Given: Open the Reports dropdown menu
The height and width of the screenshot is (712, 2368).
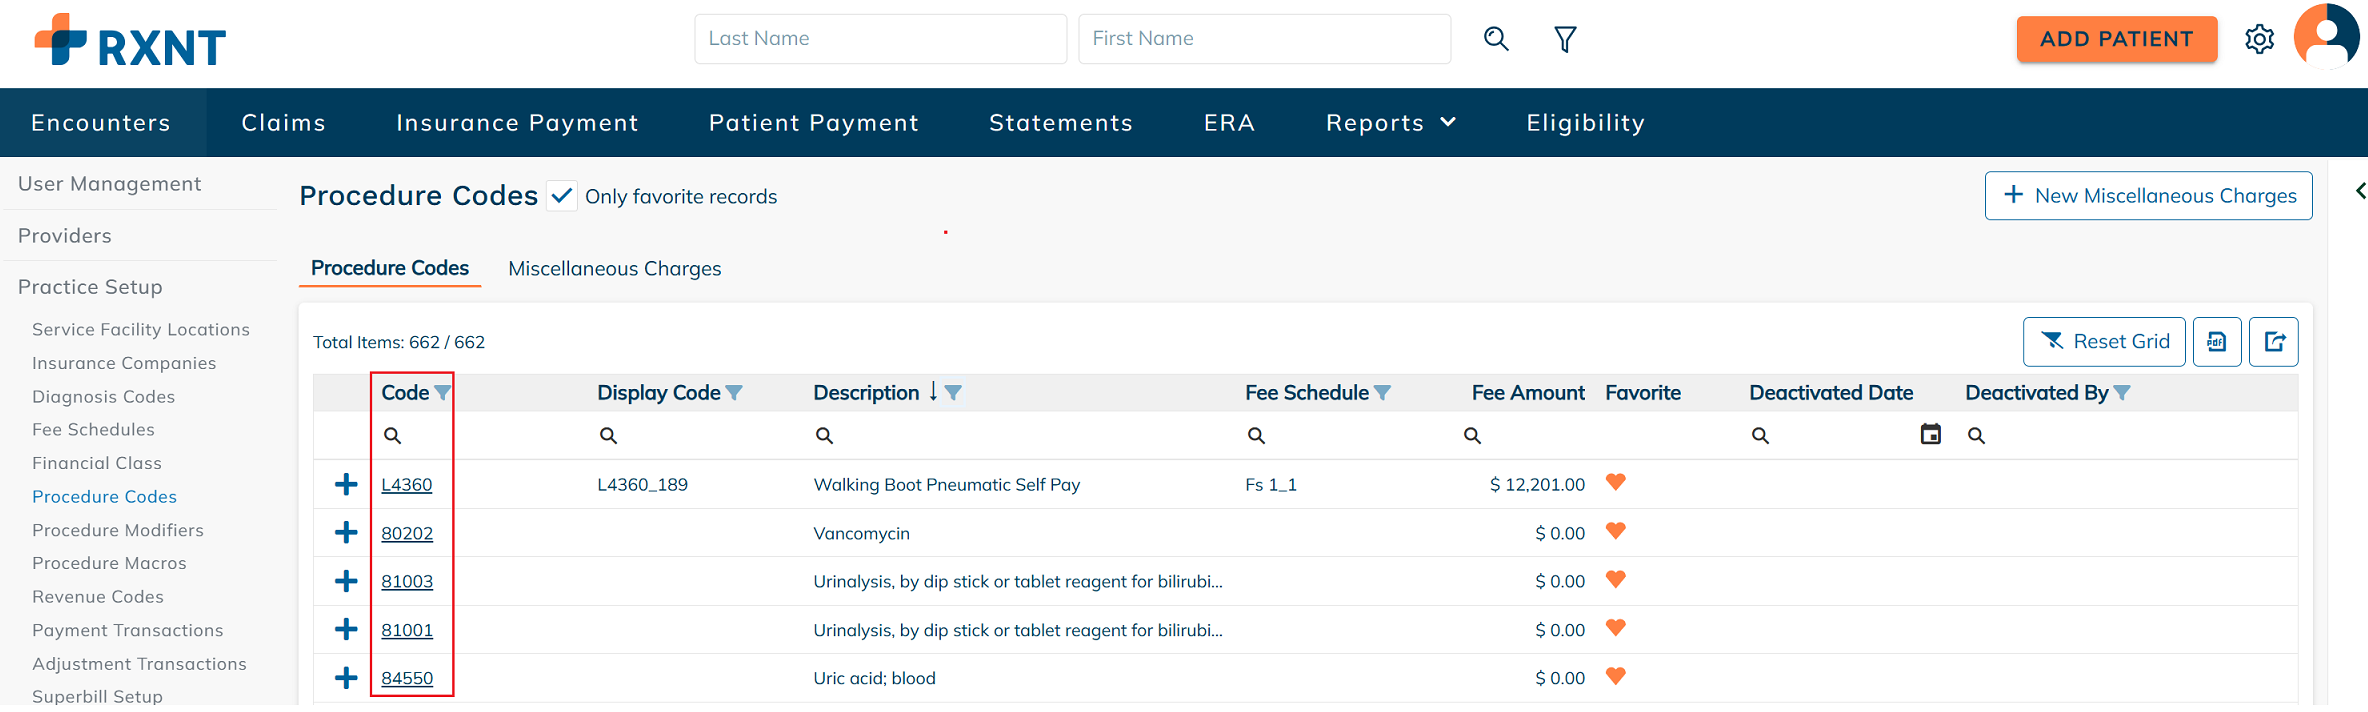Looking at the screenshot, I should click(1390, 123).
